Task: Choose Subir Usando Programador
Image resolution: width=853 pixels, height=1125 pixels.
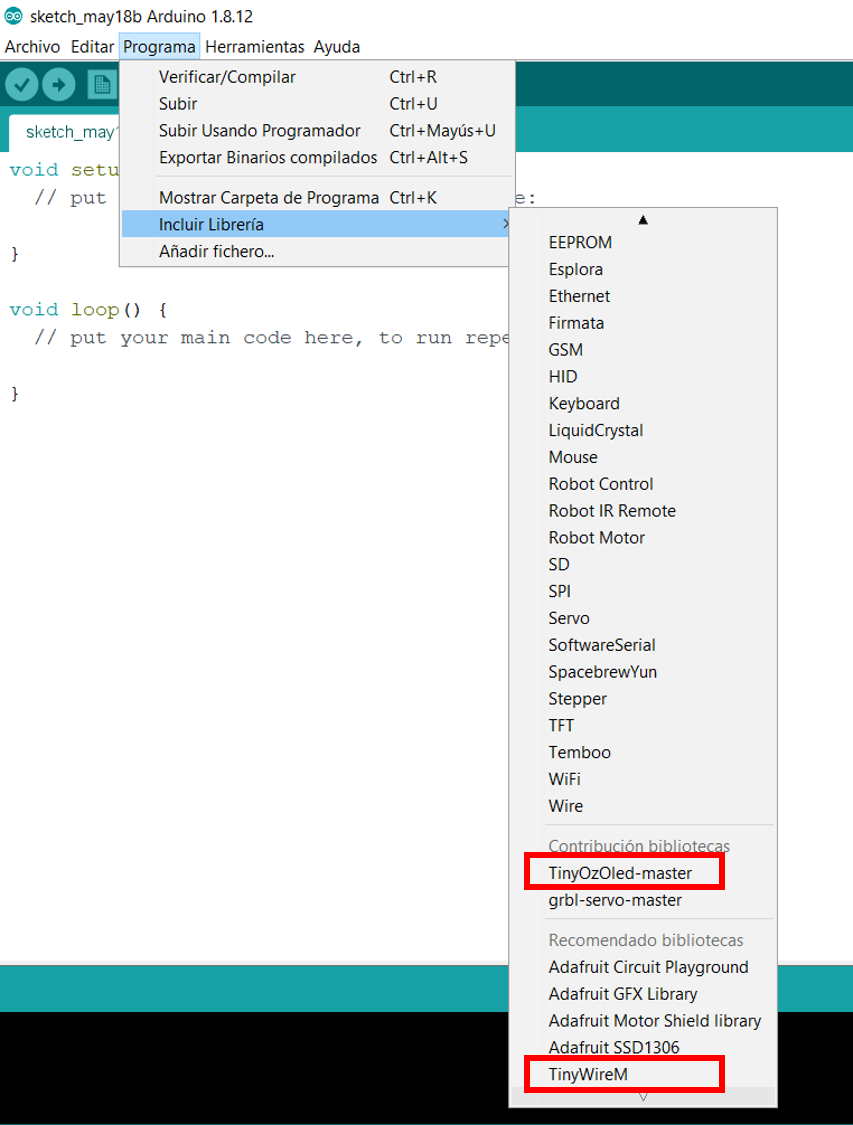Action: 317,131
